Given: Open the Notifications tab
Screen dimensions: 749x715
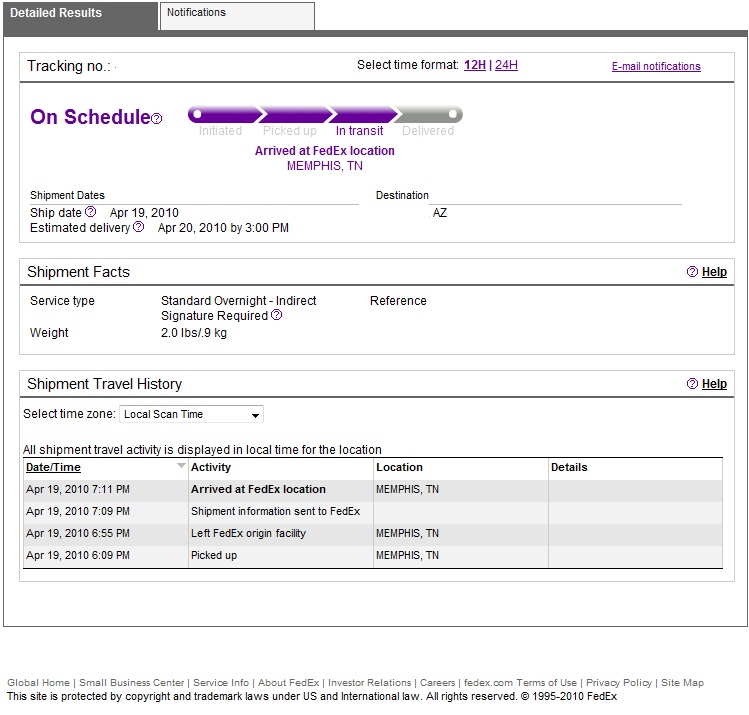Looking at the screenshot, I should coord(237,14).
